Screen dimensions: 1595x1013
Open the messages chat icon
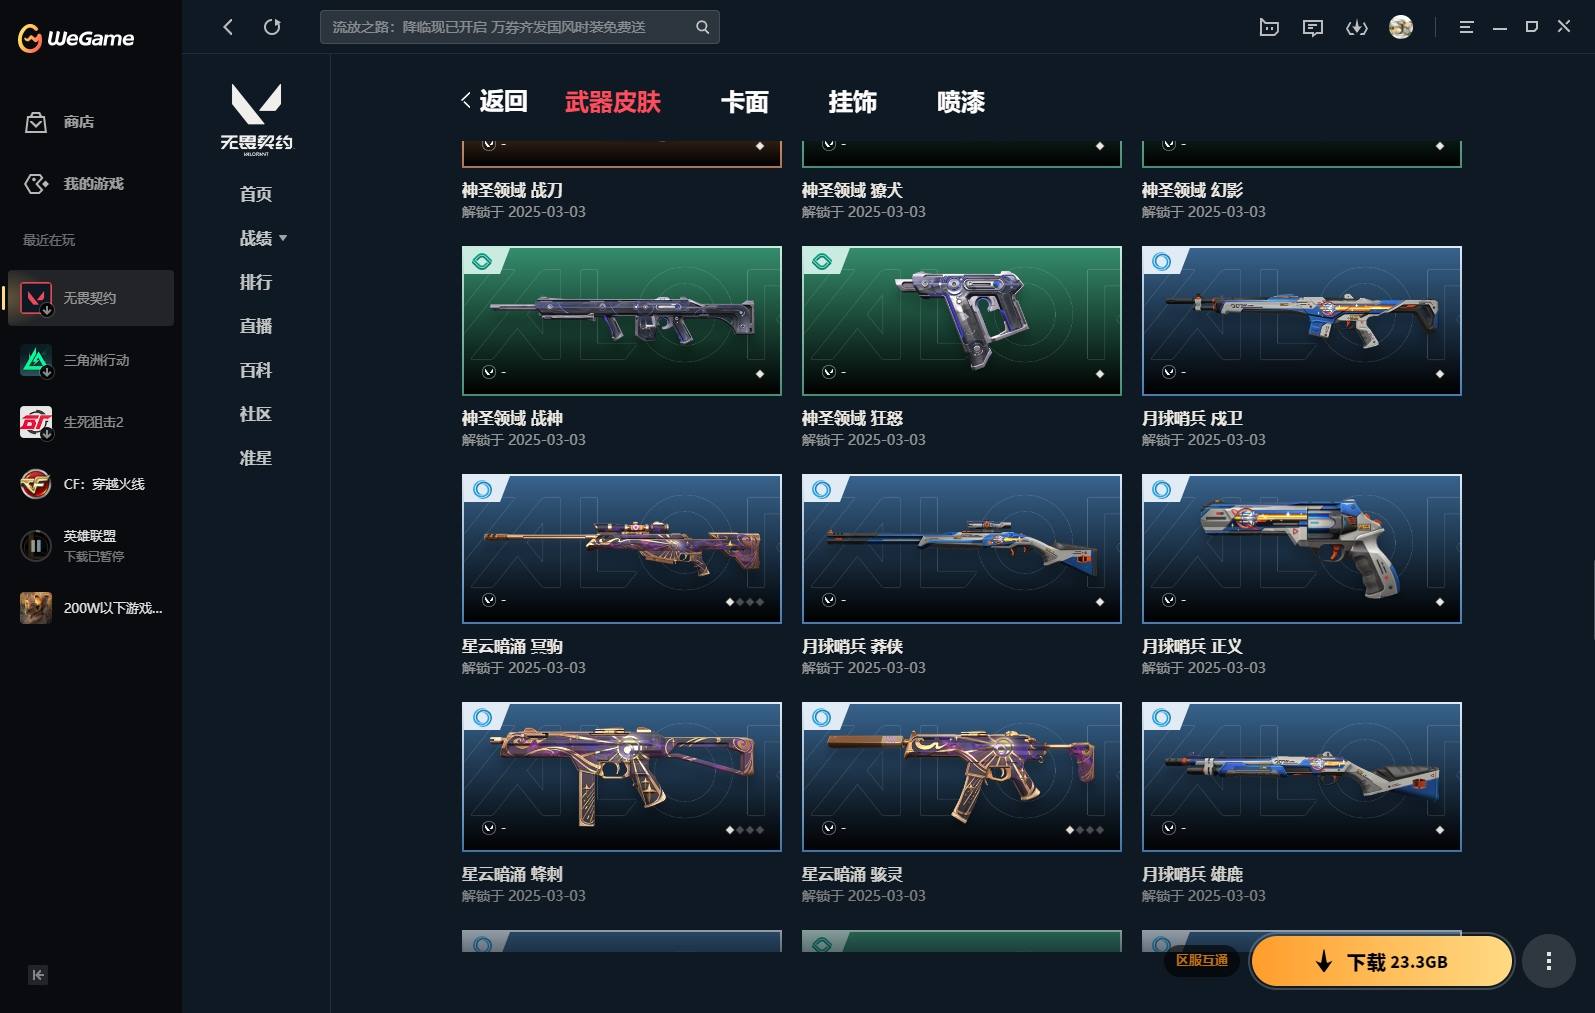click(1313, 27)
